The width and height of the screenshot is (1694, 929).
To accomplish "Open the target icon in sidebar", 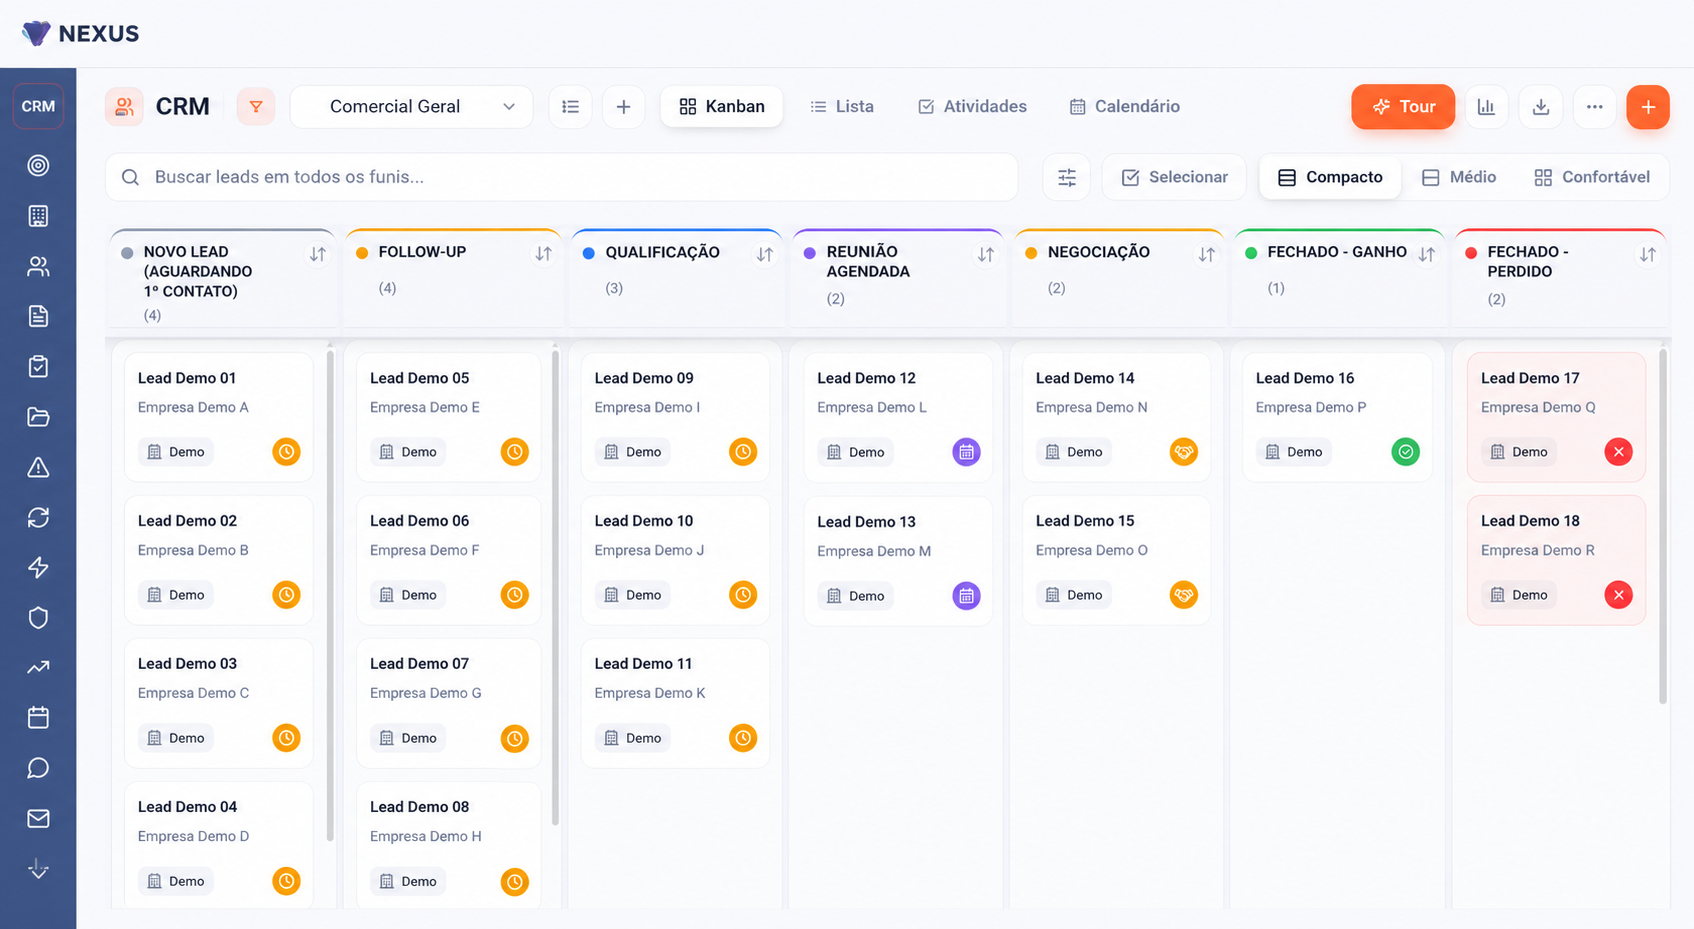I will (x=38, y=165).
